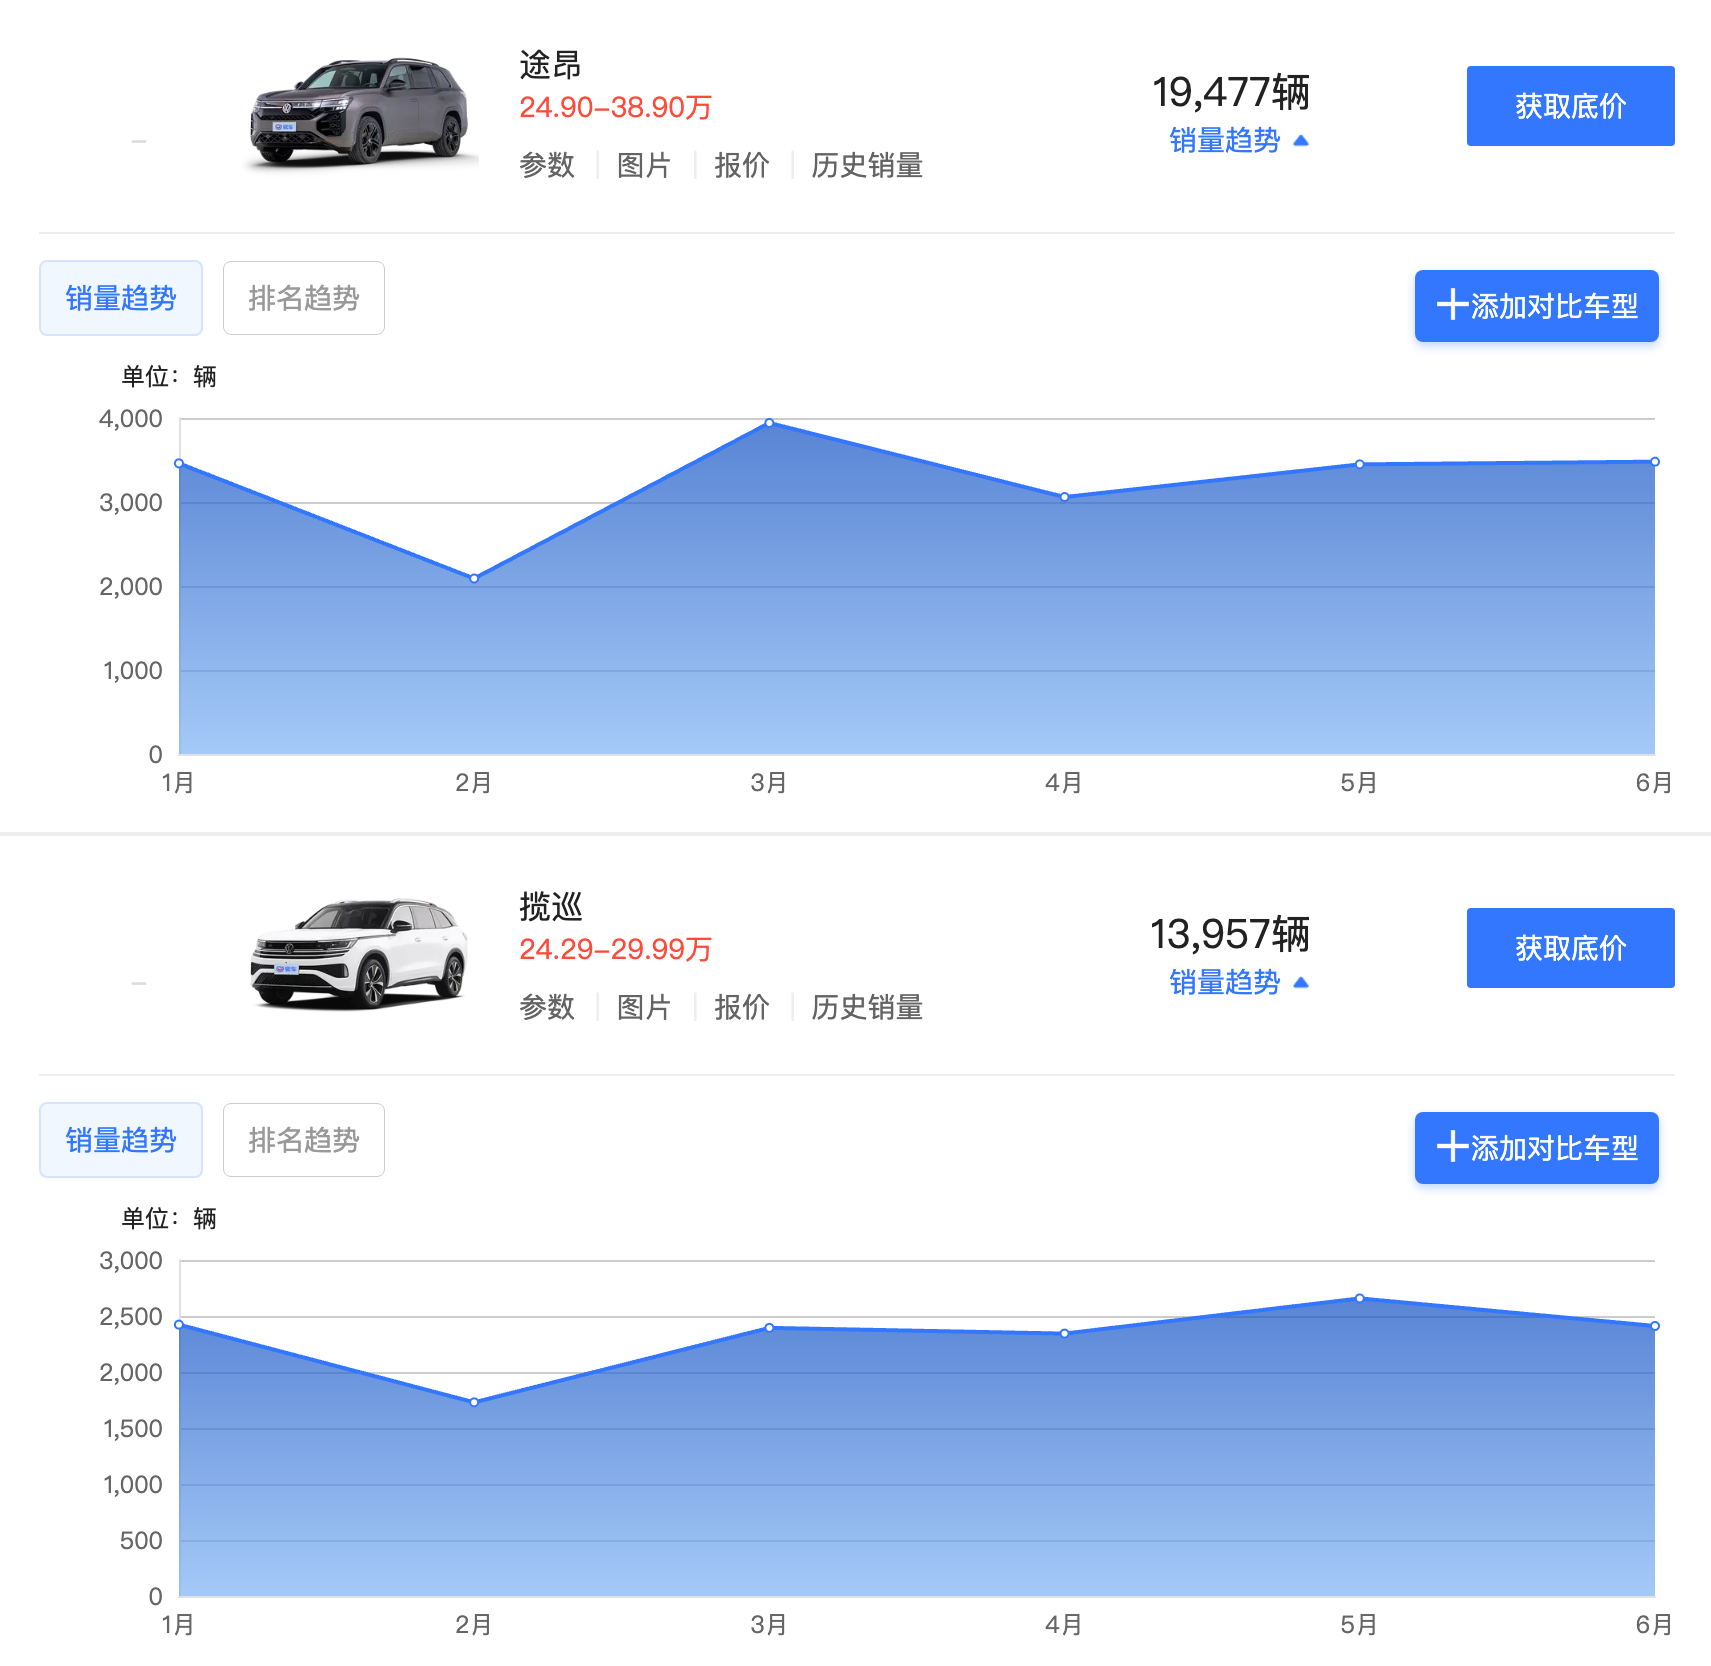Screen dimensions: 1711x1666
Task: Switch to 排名趋势 tab in 途昂 chart
Action: point(303,298)
